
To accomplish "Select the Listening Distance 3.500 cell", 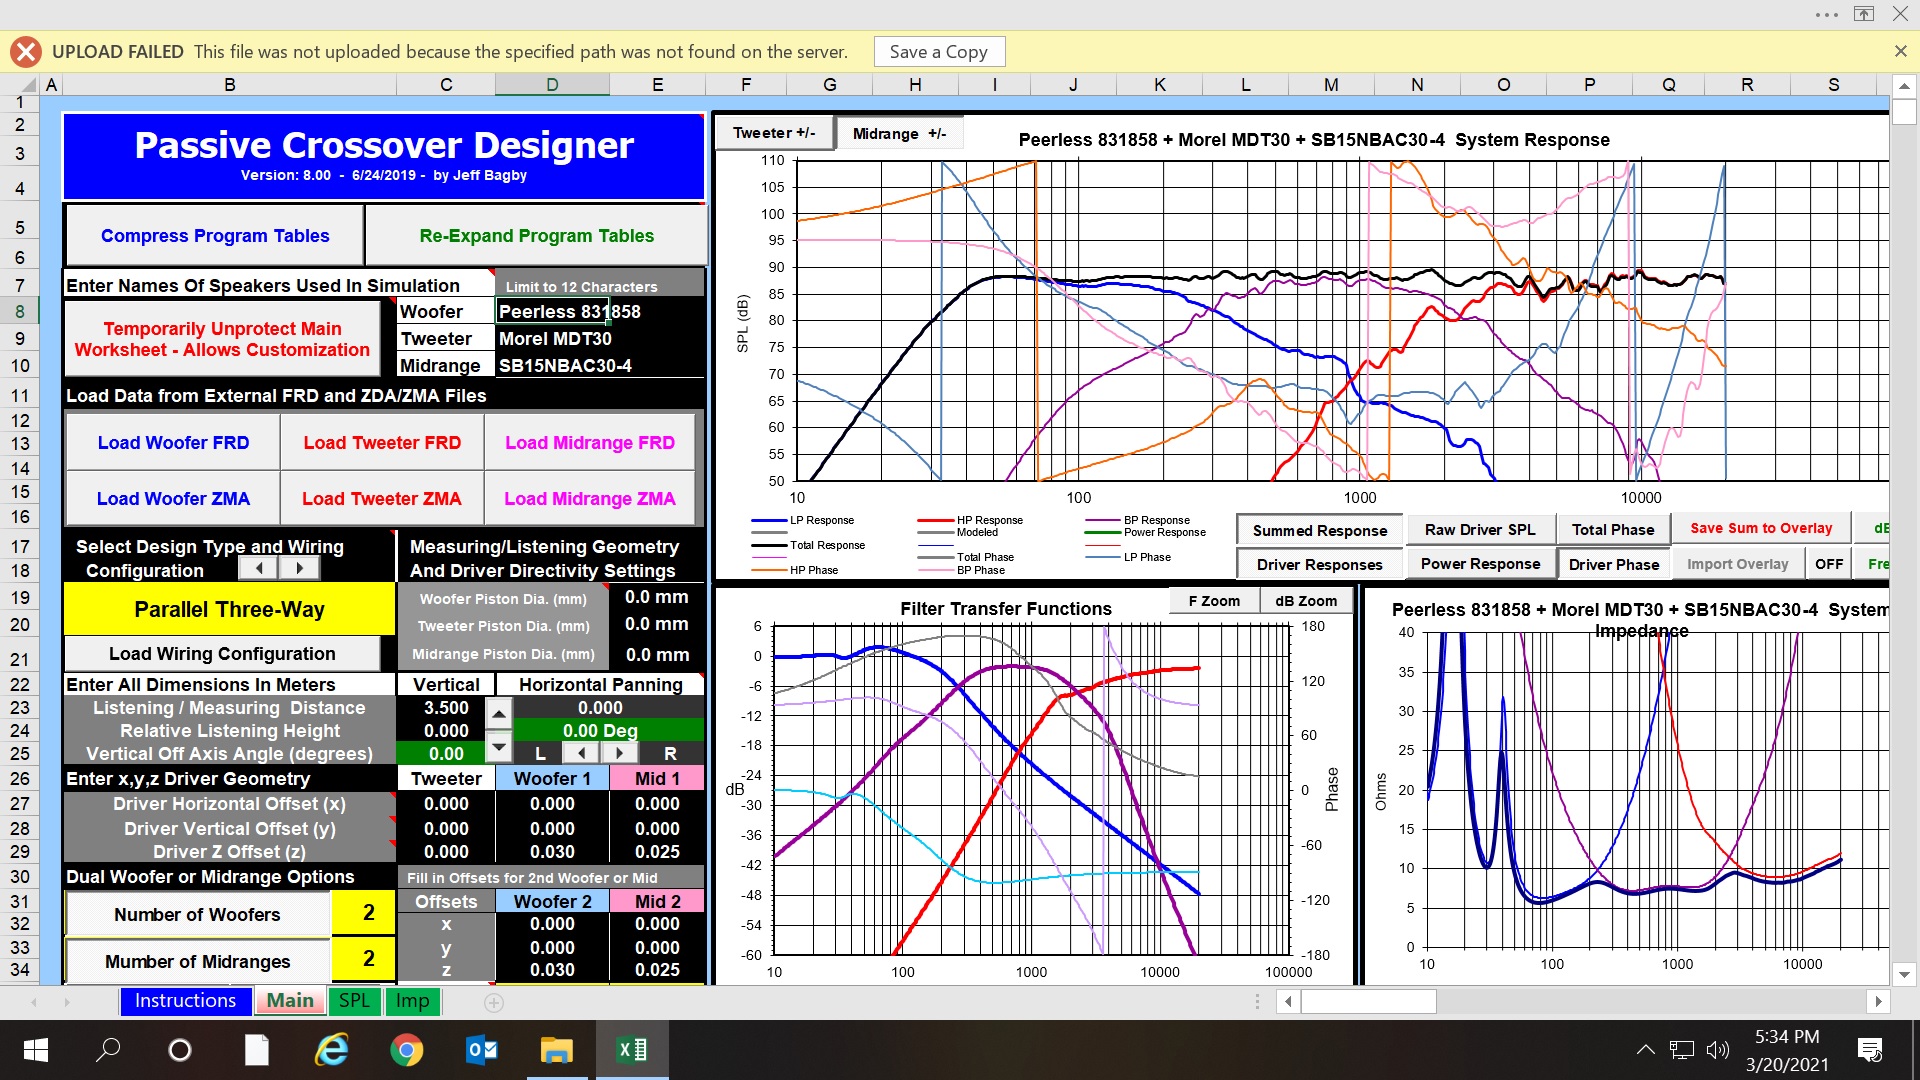I will (446, 708).
